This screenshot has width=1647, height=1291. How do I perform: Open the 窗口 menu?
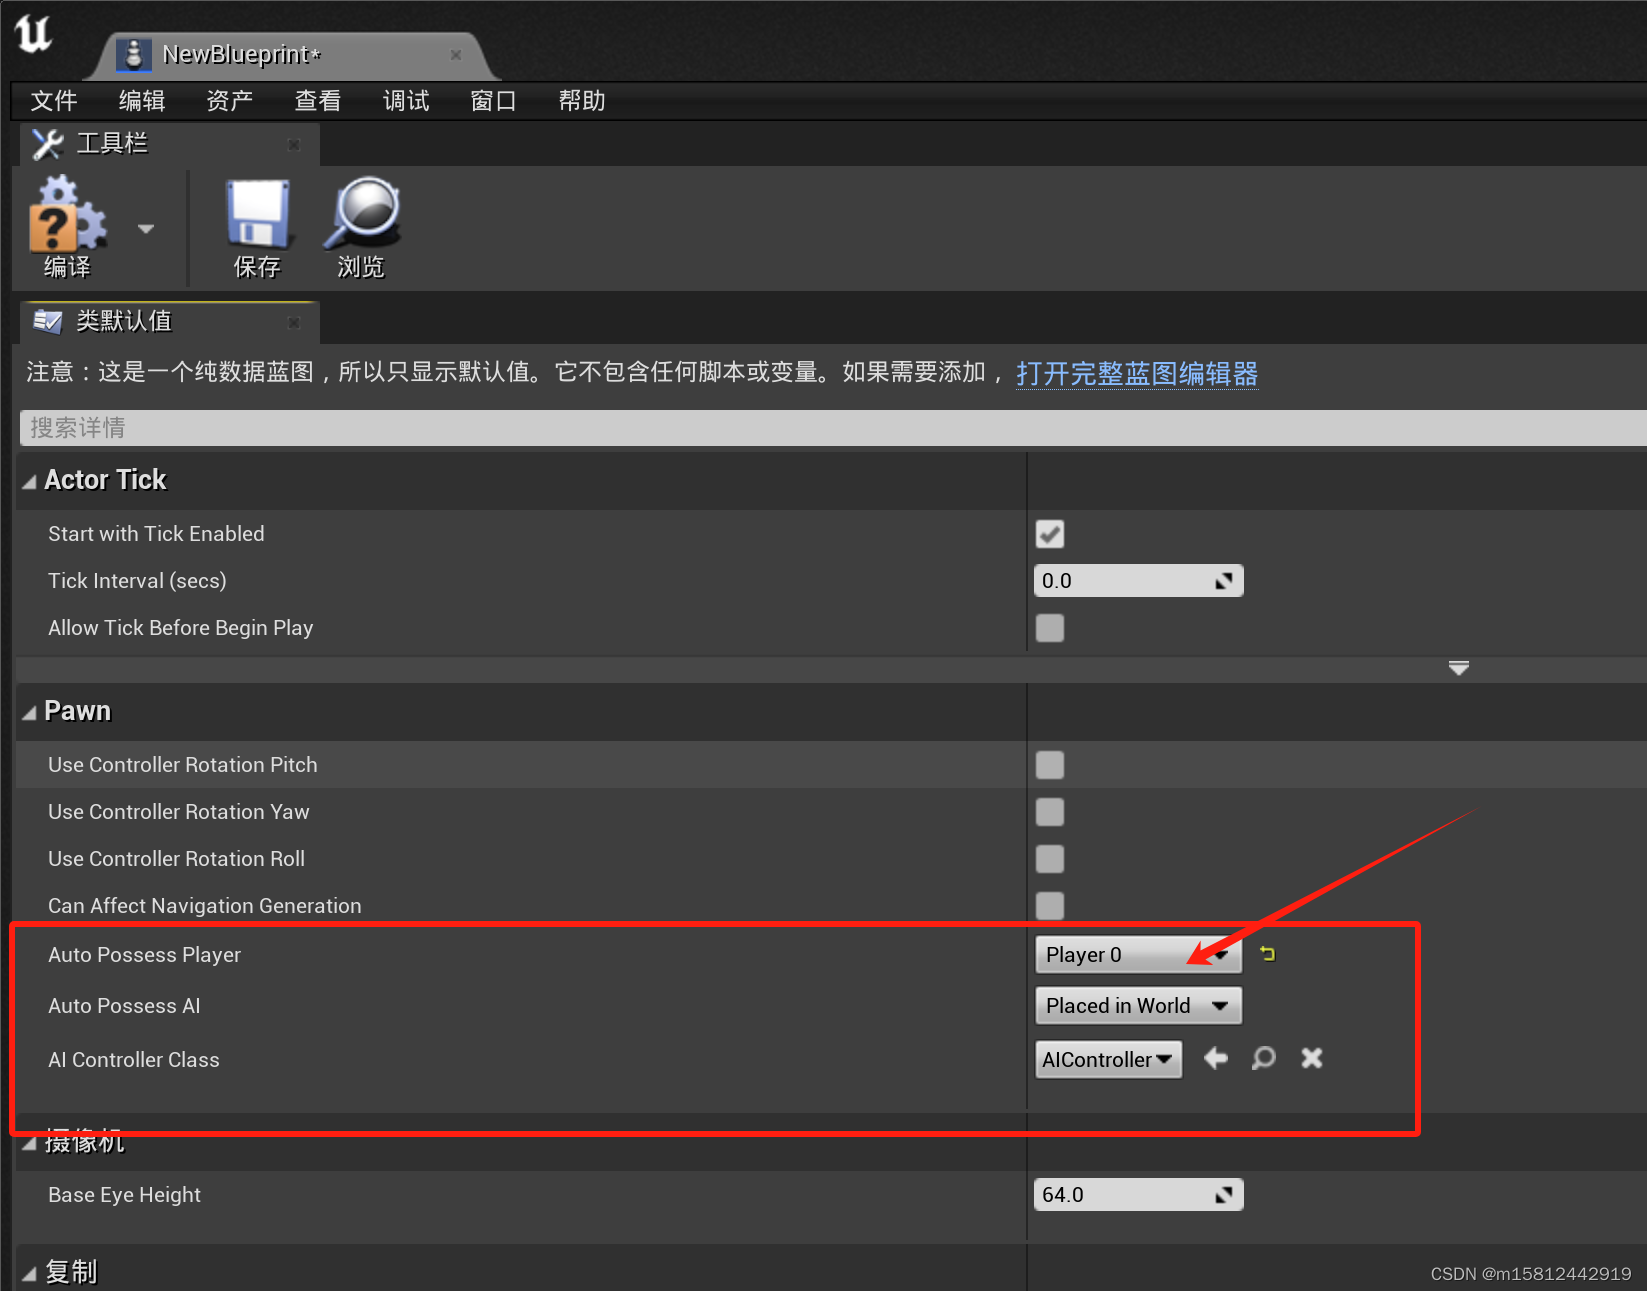pos(492,100)
